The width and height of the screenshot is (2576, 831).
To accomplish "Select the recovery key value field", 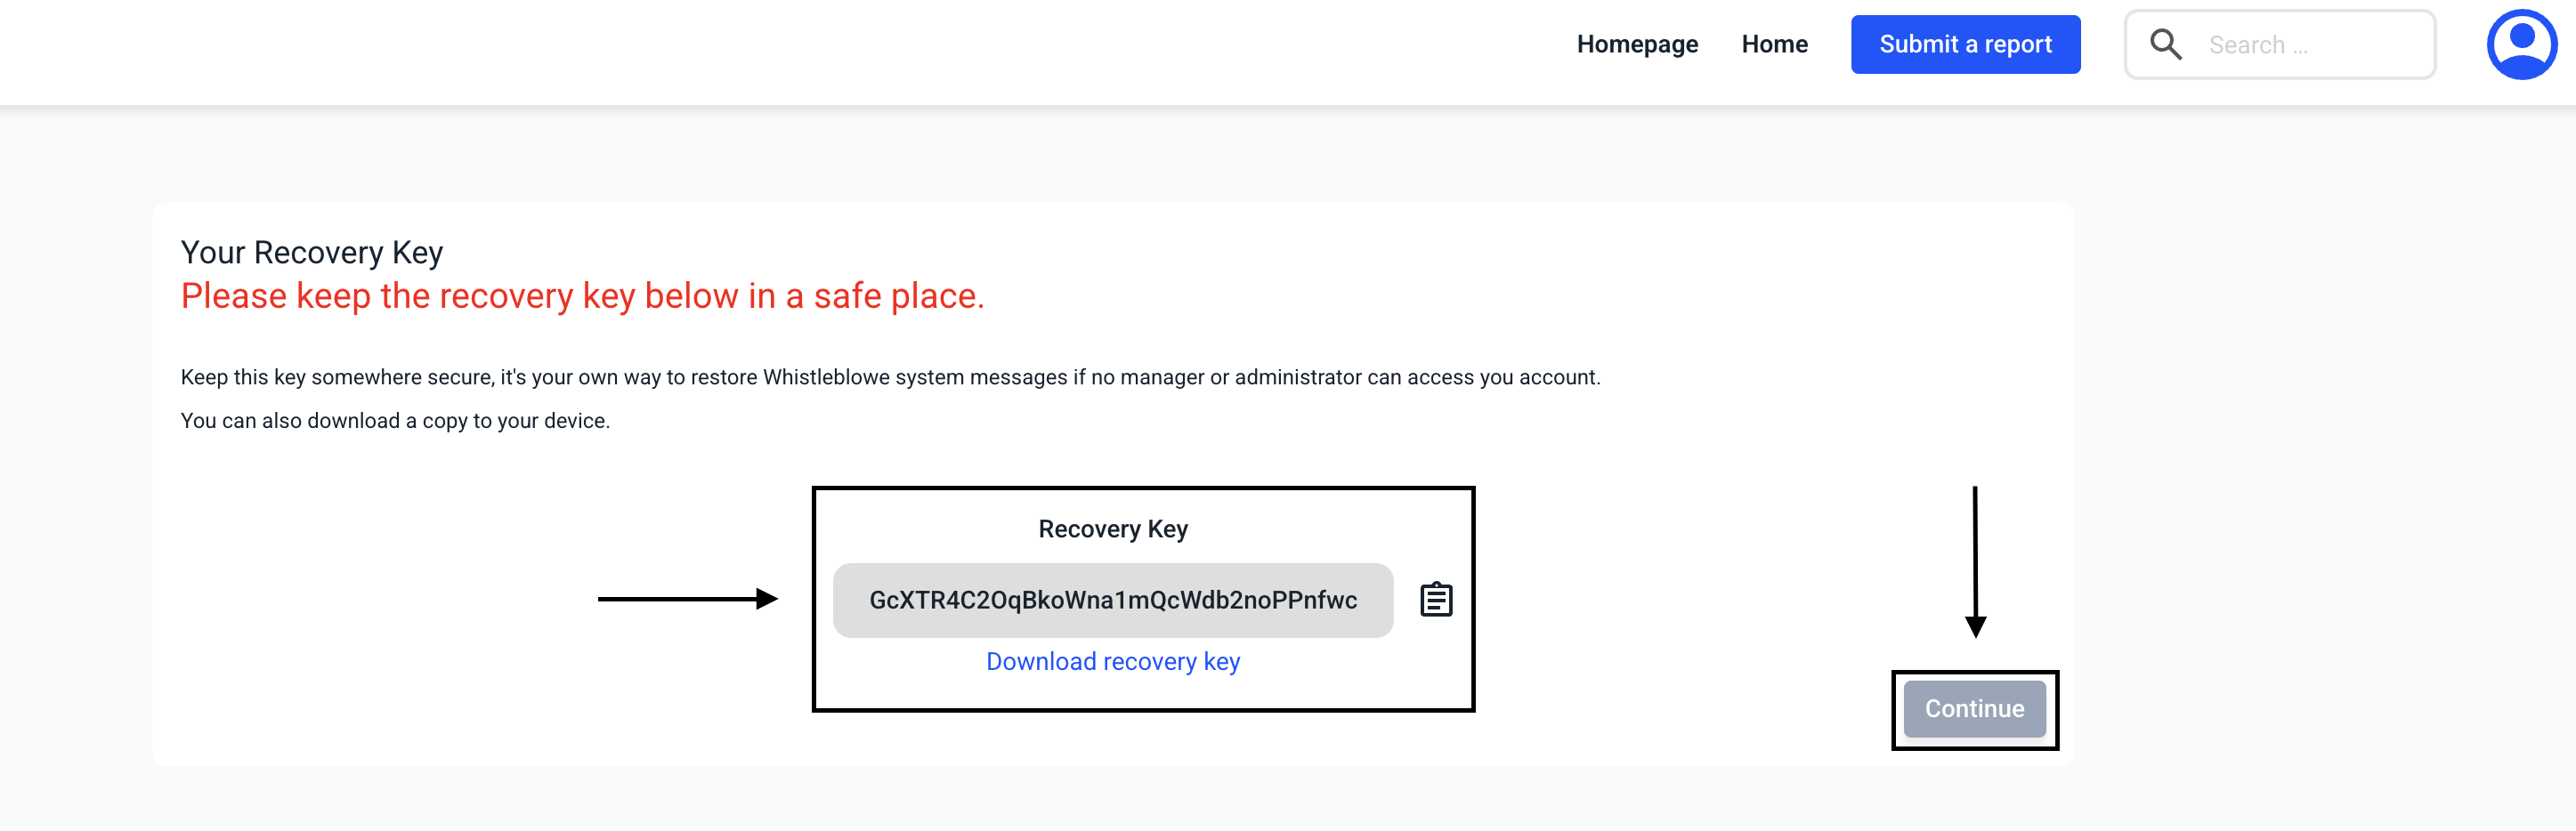I will [x=1112, y=600].
